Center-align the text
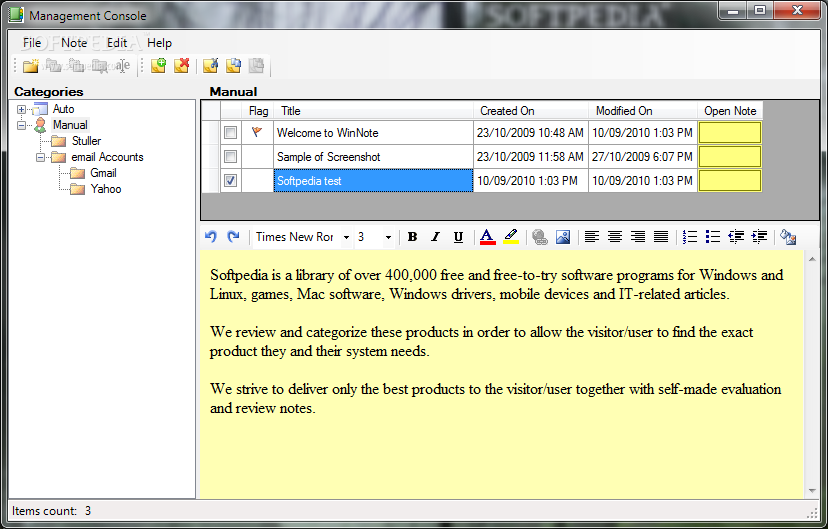Screen dimensions: 828x529 point(615,237)
